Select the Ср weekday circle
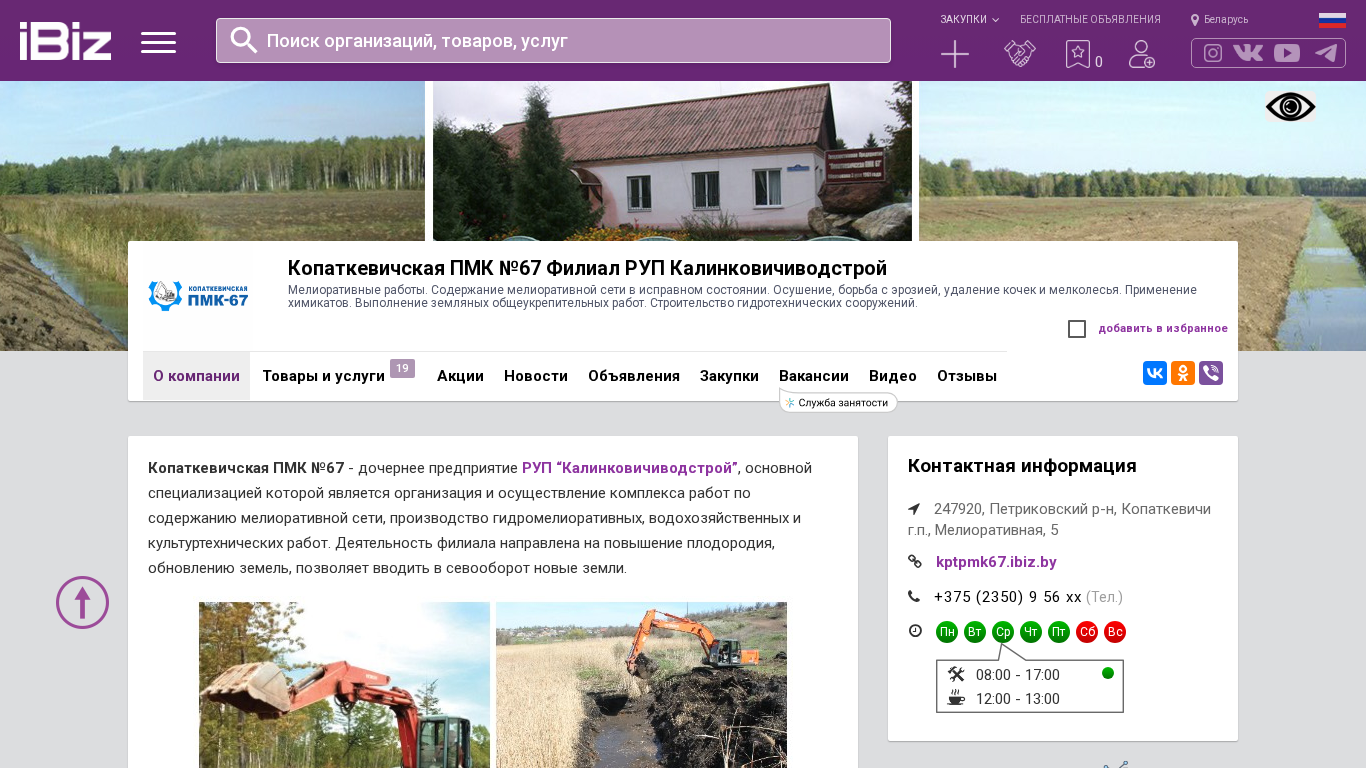Viewport: 1366px width, 768px height. coord(1003,632)
